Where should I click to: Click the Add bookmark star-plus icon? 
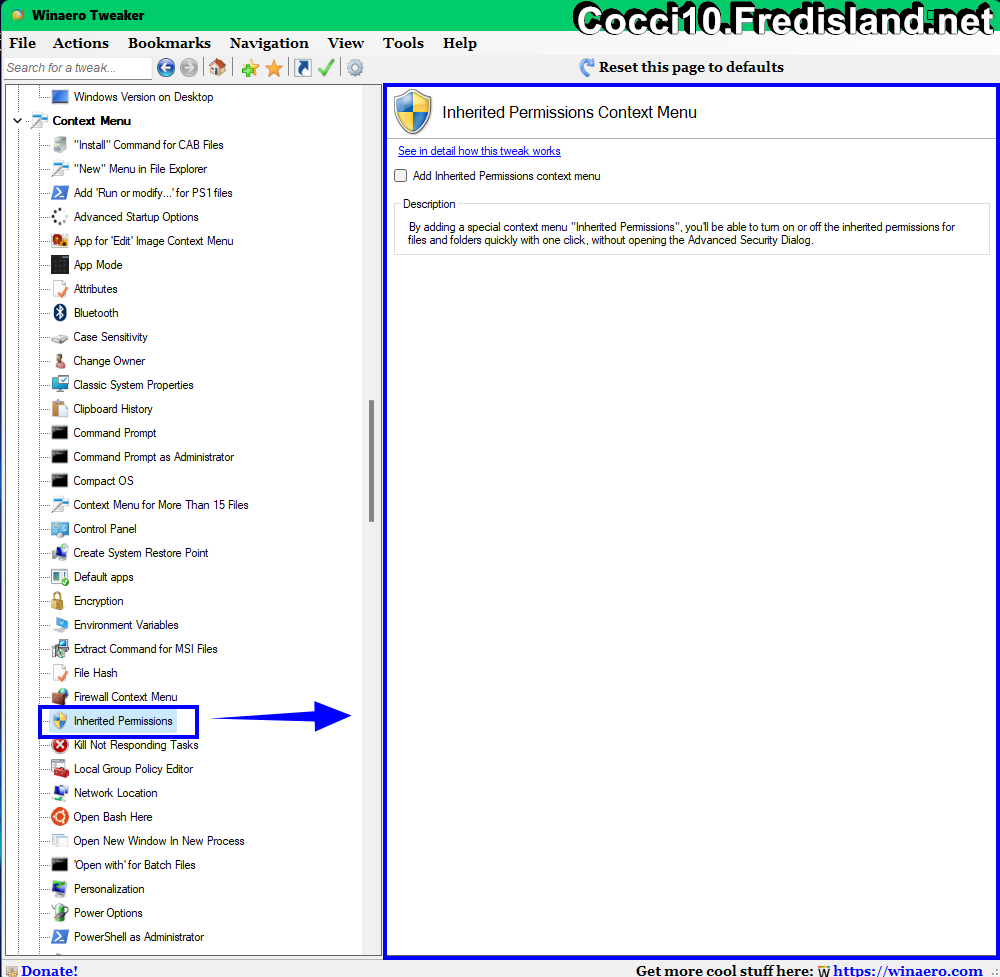tap(250, 68)
